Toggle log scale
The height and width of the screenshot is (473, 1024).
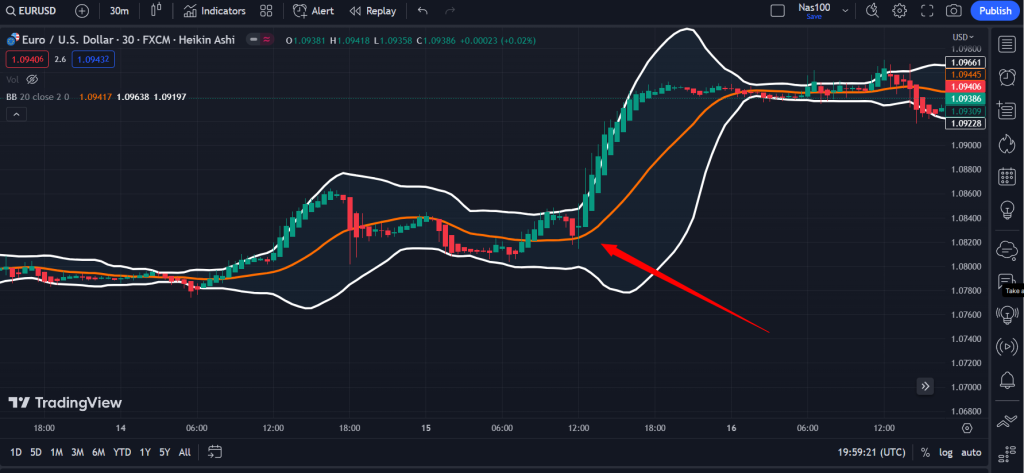pyautogui.click(x=946, y=452)
